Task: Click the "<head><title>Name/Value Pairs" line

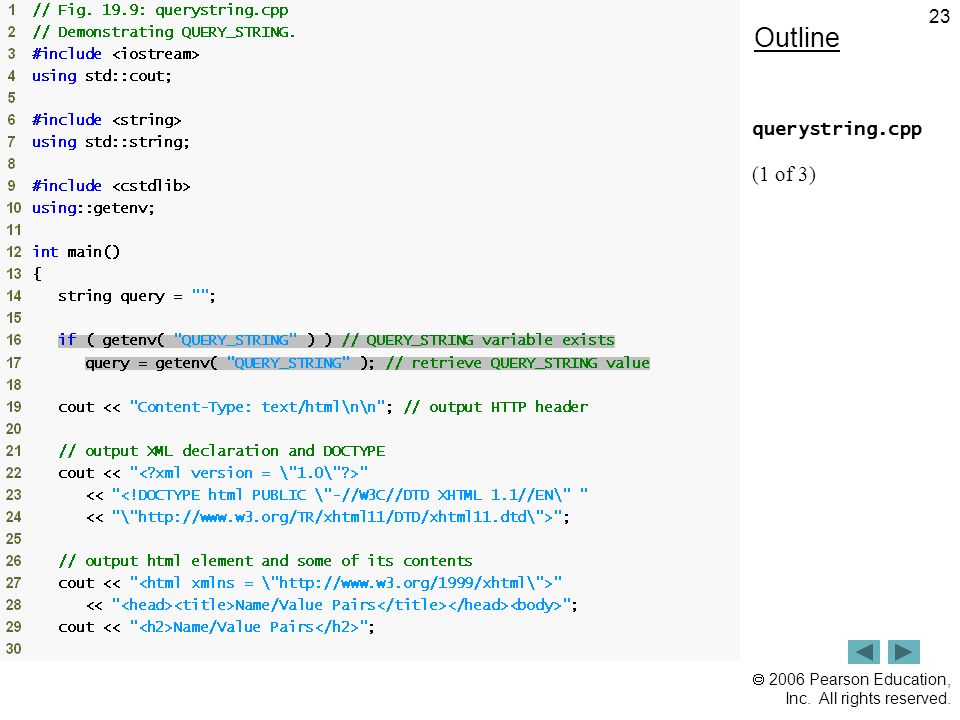Action: click(x=332, y=605)
